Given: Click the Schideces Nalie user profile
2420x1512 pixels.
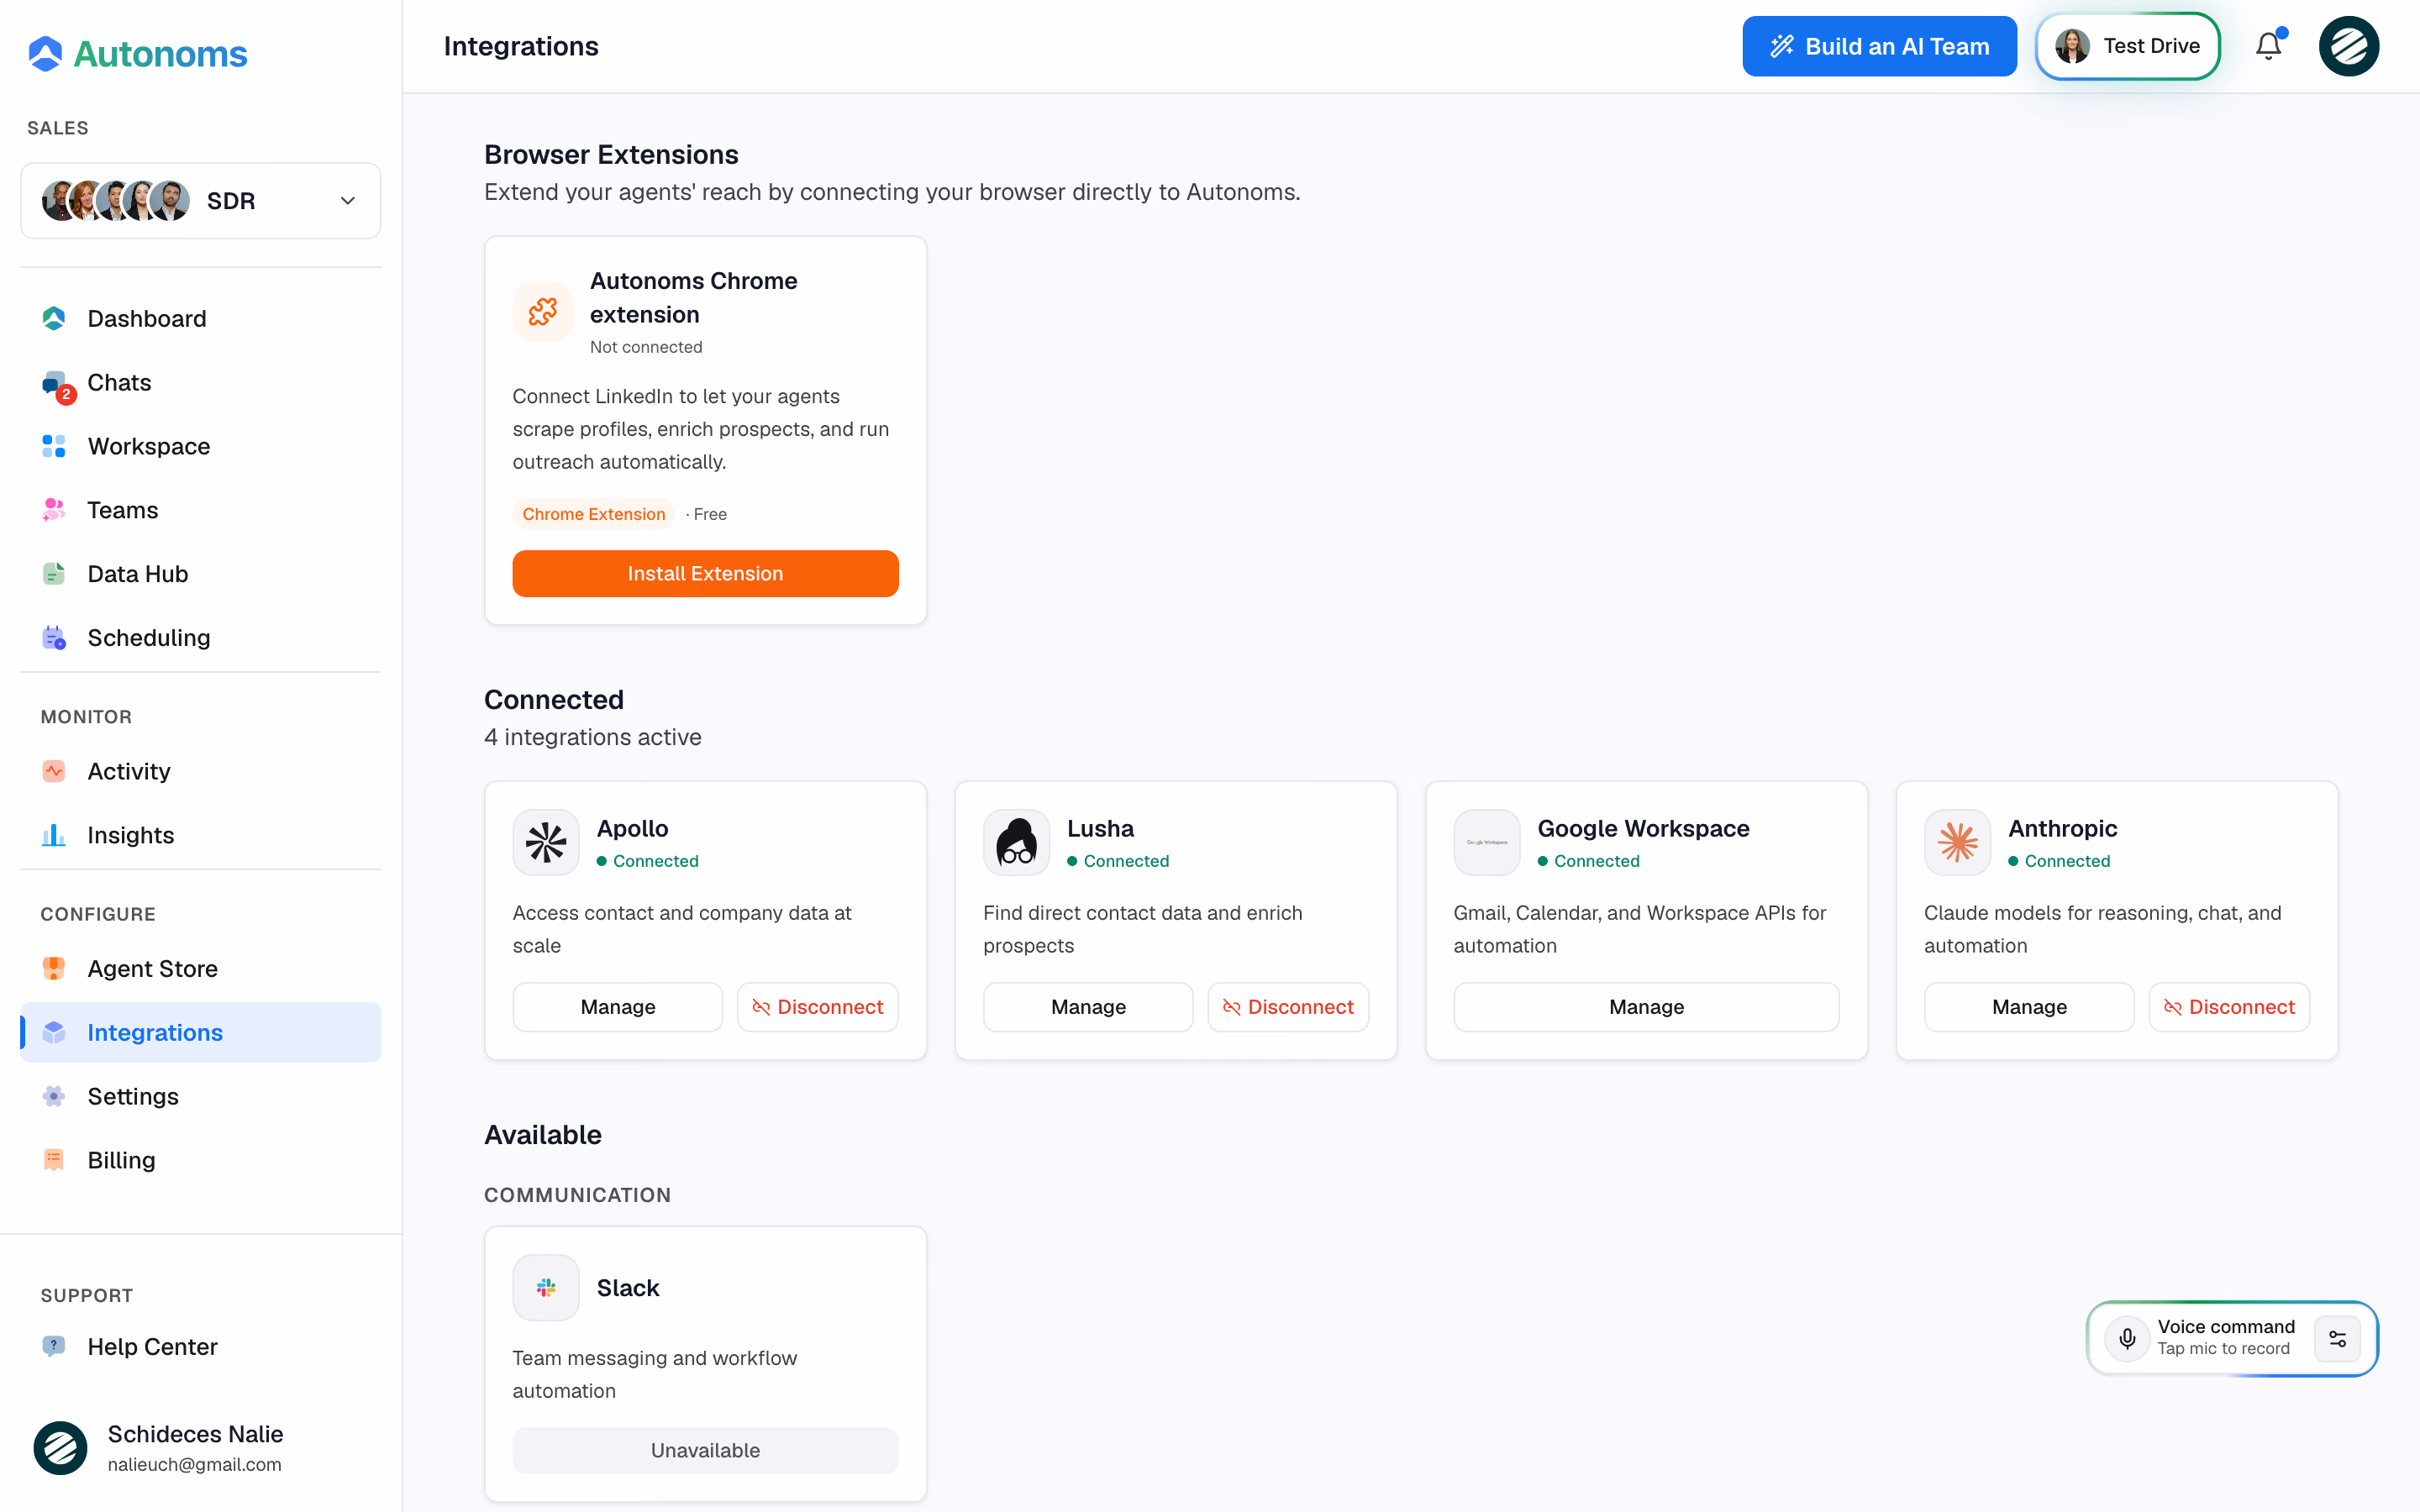Looking at the screenshot, I should 201,1448.
